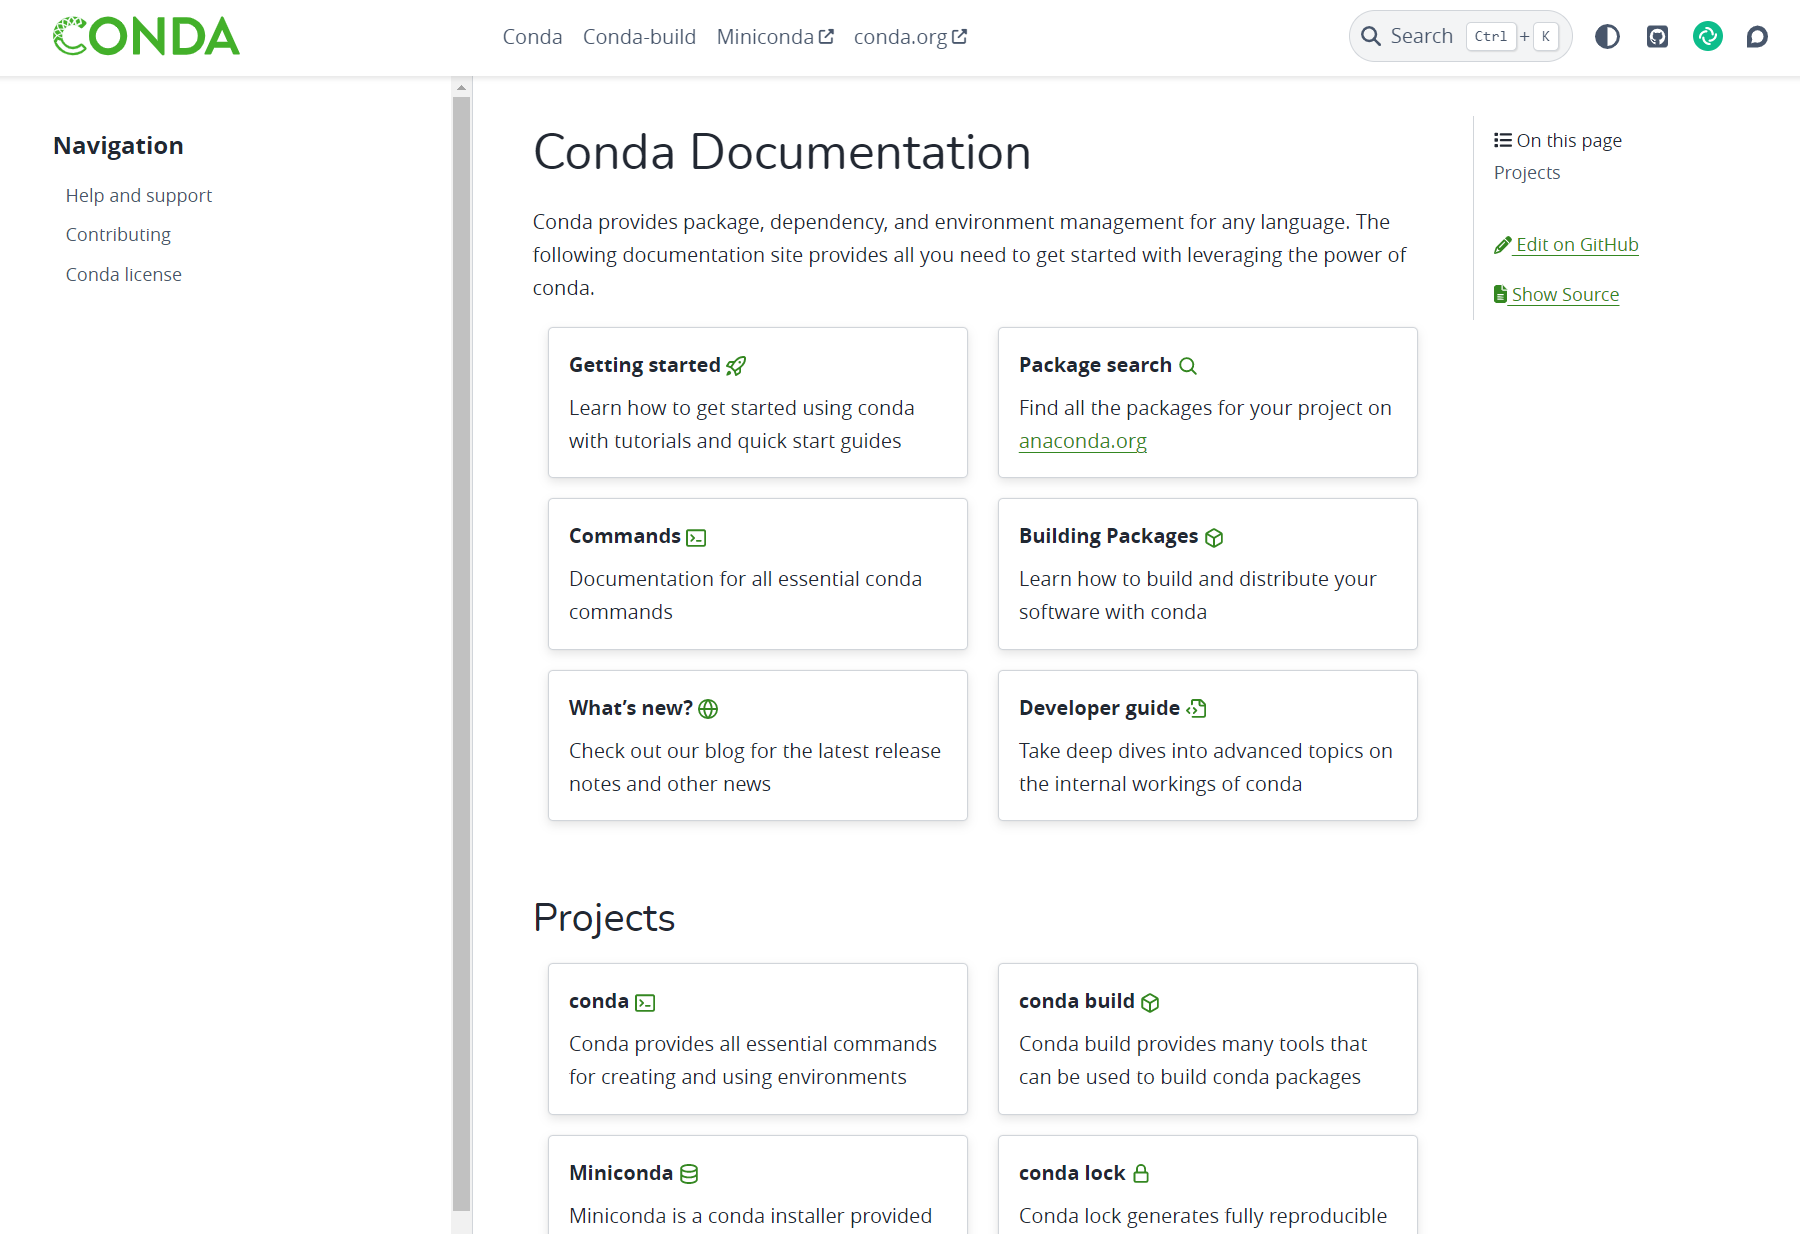Click the terminal icon on the conda project card
Image resolution: width=1800 pixels, height=1234 pixels.
(x=645, y=1003)
